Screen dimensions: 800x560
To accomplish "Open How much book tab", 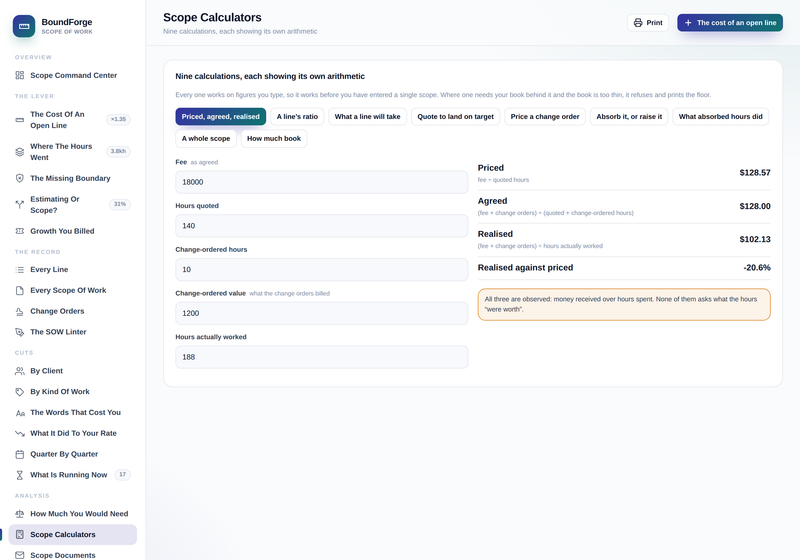I will coord(274,138).
